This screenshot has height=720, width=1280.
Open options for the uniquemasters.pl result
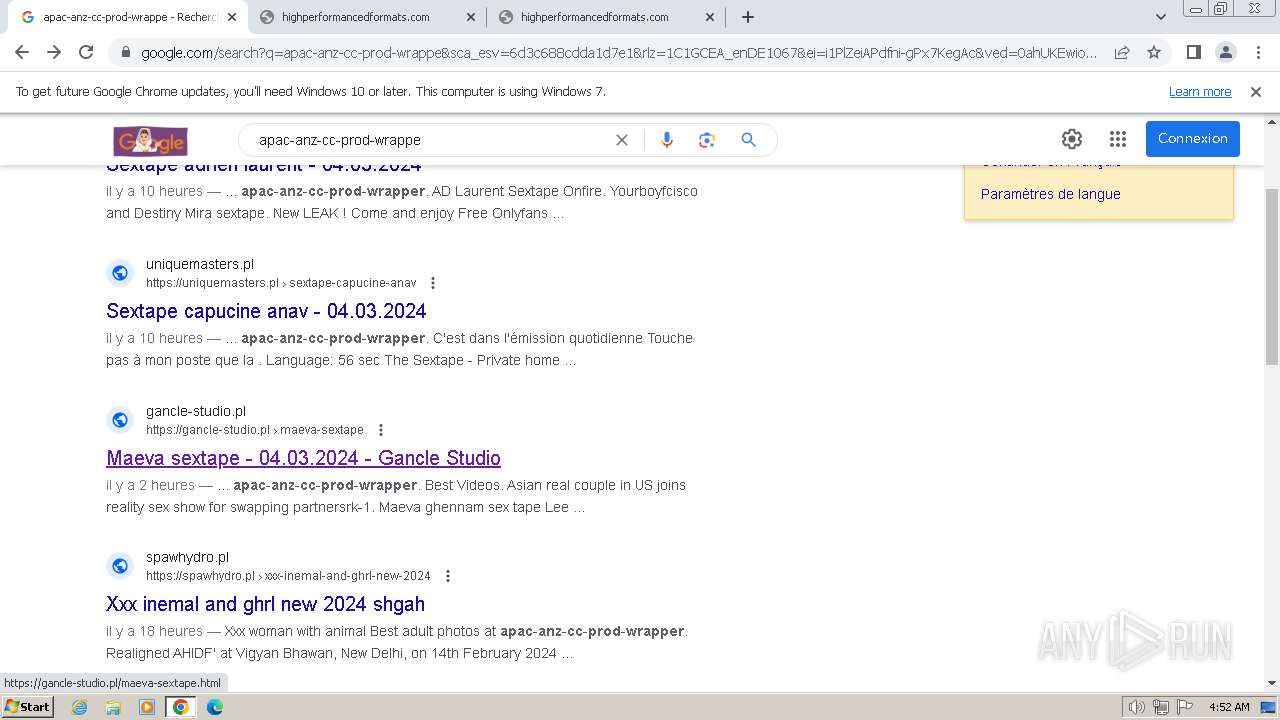[433, 283]
